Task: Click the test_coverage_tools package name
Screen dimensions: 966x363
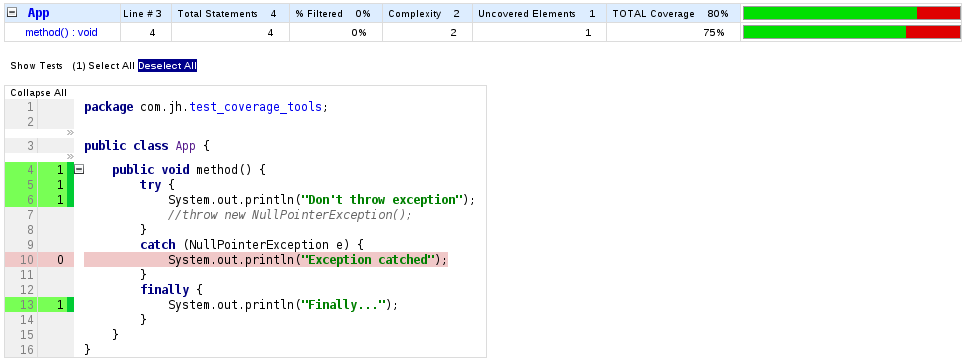Action: [255, 107]
